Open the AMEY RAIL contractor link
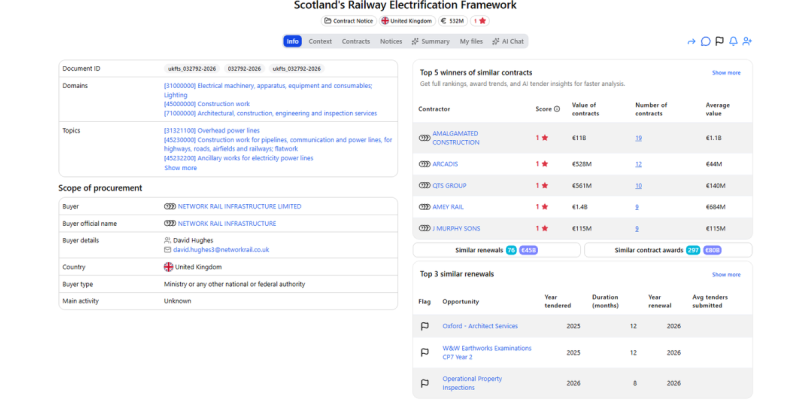Image resolution: width=800 pixels, height=400 pixels. [448, 207]
